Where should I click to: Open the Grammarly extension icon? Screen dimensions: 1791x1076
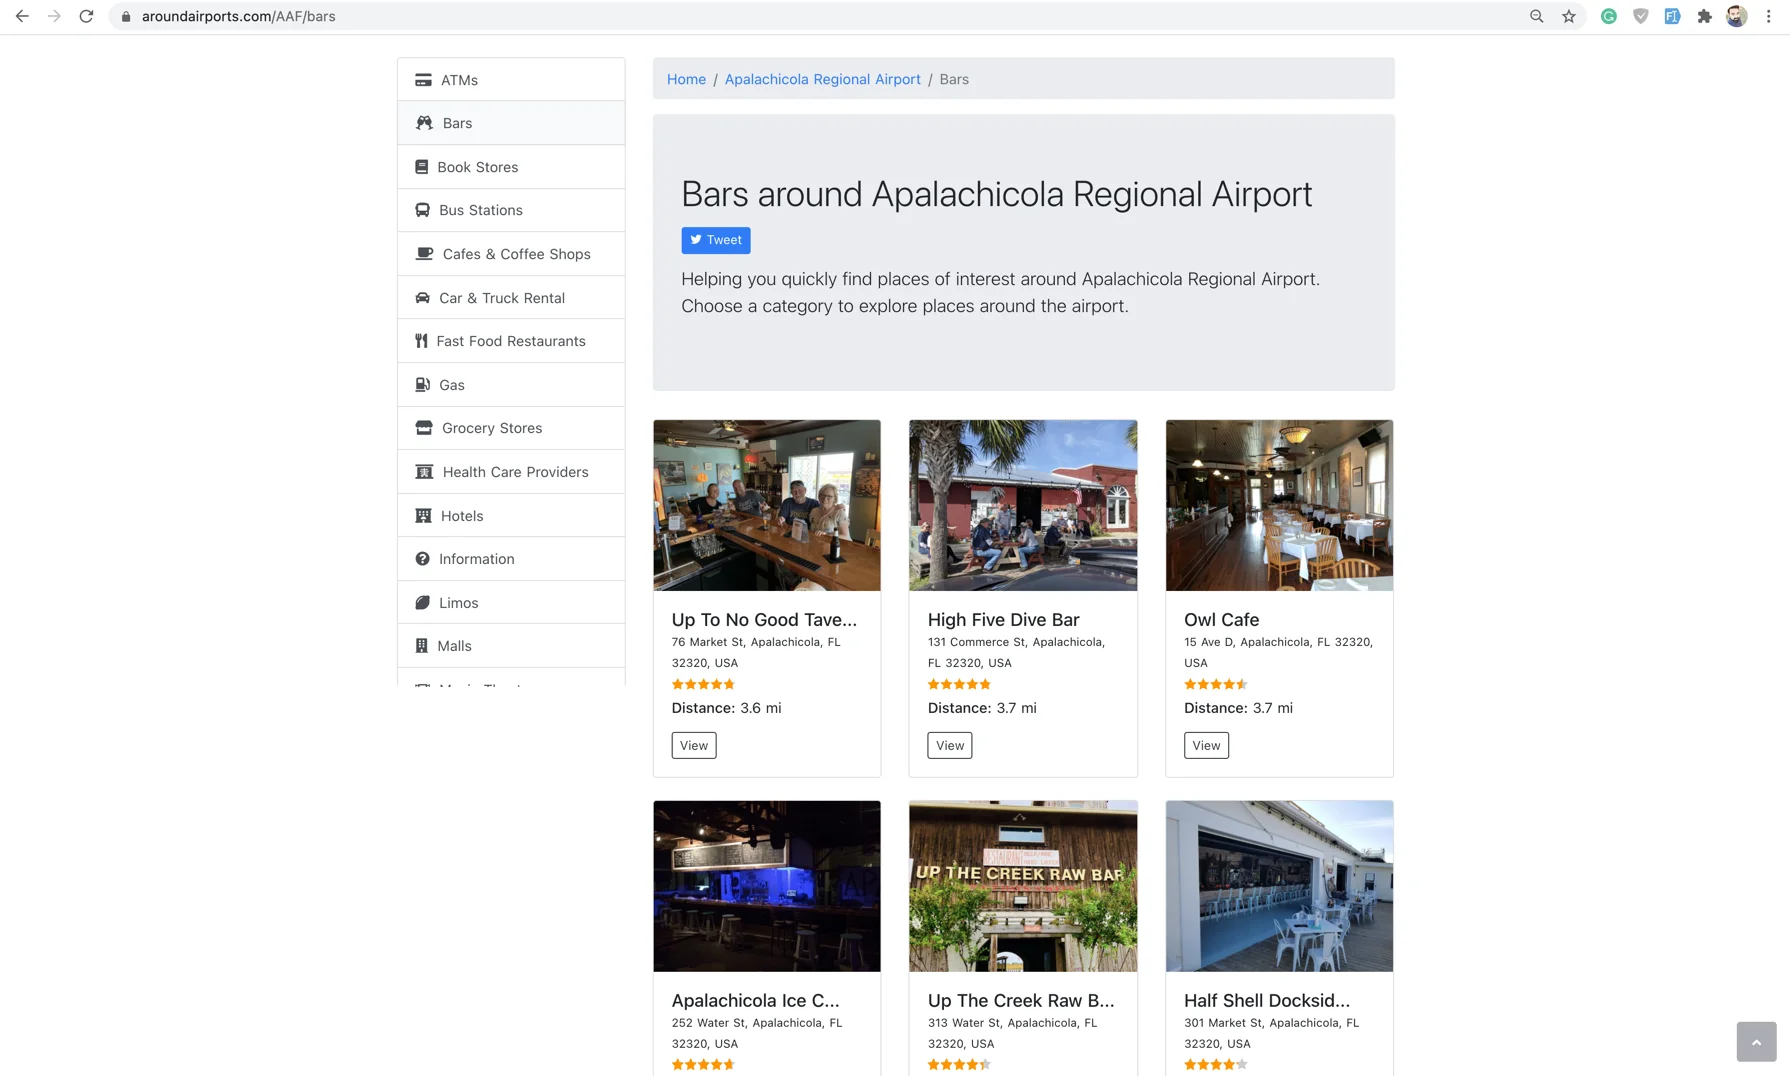1608,16
